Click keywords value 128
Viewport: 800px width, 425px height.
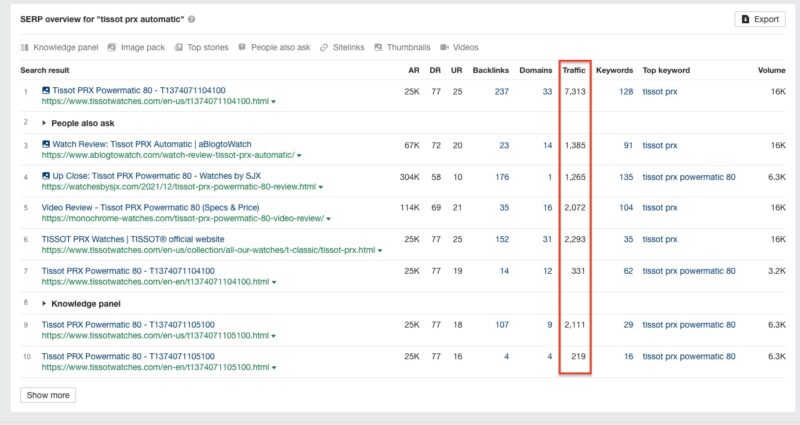pyautogui.click(x=626, y=92)
